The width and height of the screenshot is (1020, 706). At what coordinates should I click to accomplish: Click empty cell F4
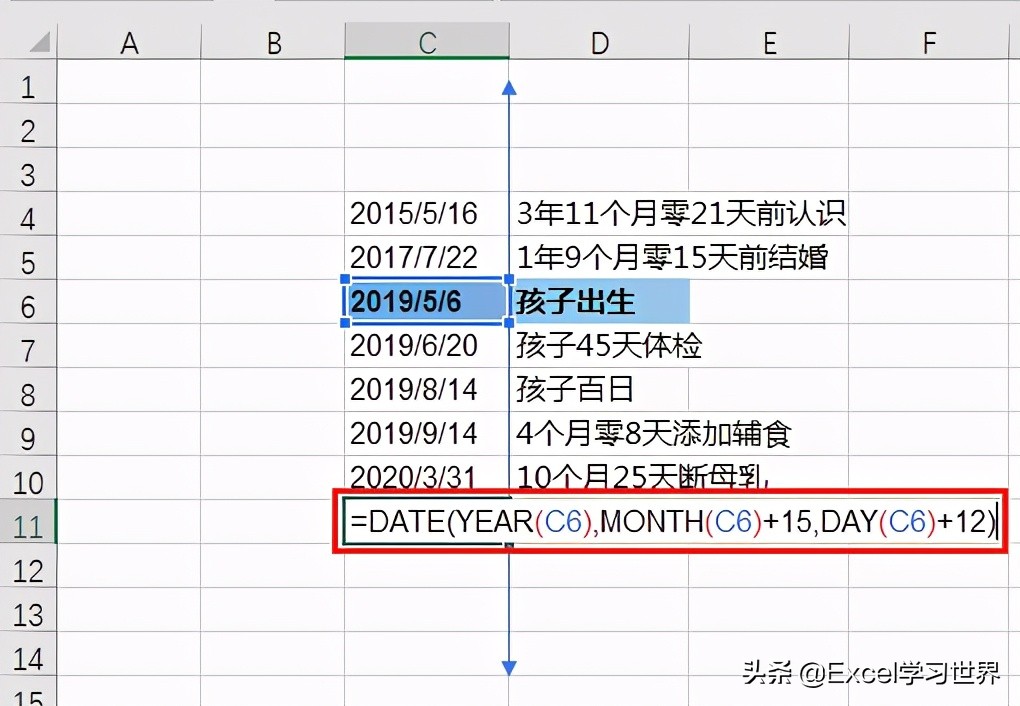click(x=930, y=213)
